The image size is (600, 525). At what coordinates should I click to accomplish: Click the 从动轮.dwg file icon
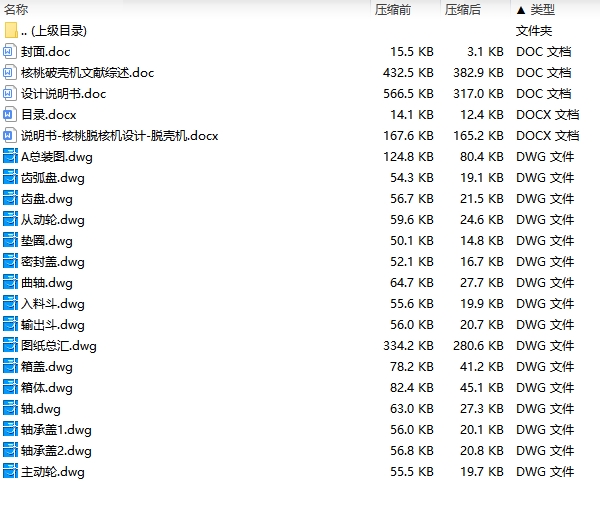coord(10,219)
